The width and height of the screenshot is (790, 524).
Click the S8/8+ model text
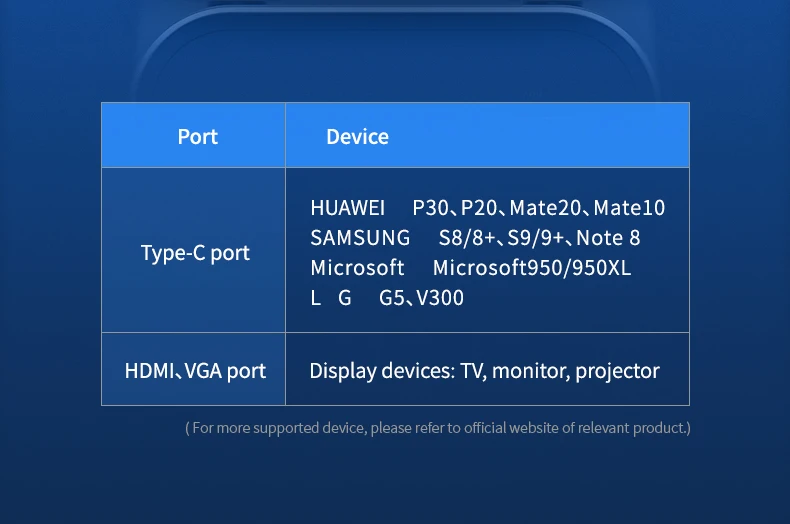tap(467, 238)
